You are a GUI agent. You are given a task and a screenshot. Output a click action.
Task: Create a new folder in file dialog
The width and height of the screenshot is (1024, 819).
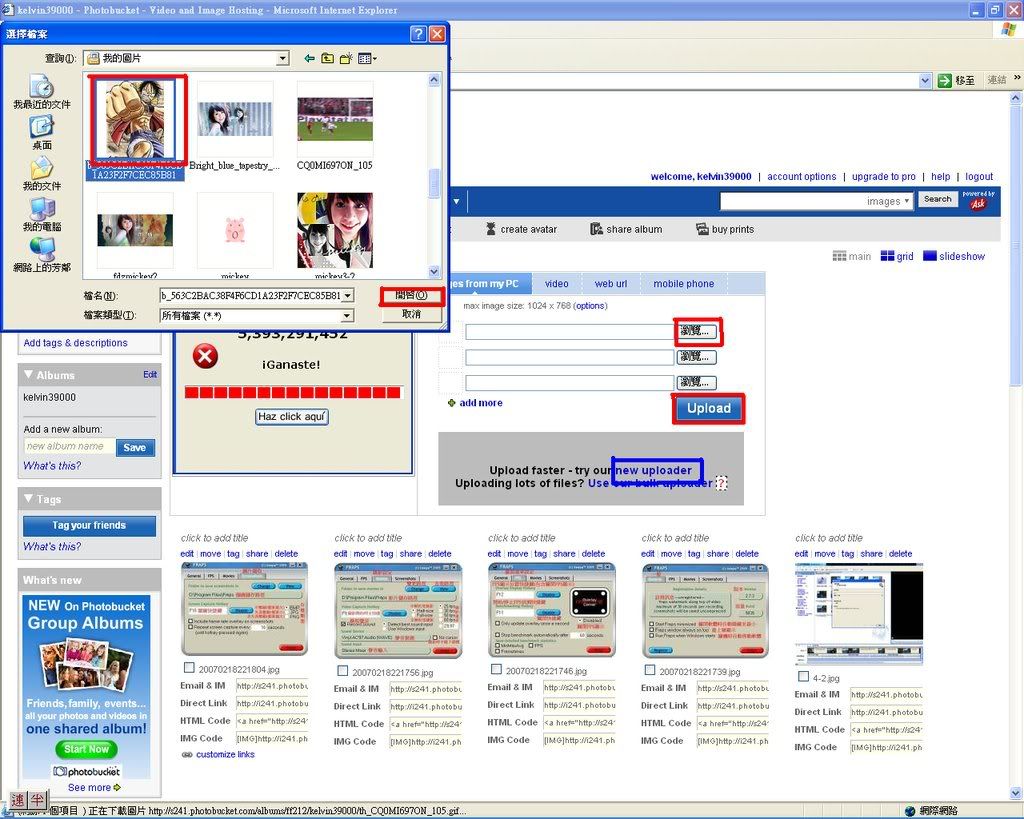[x=345, y=59]
